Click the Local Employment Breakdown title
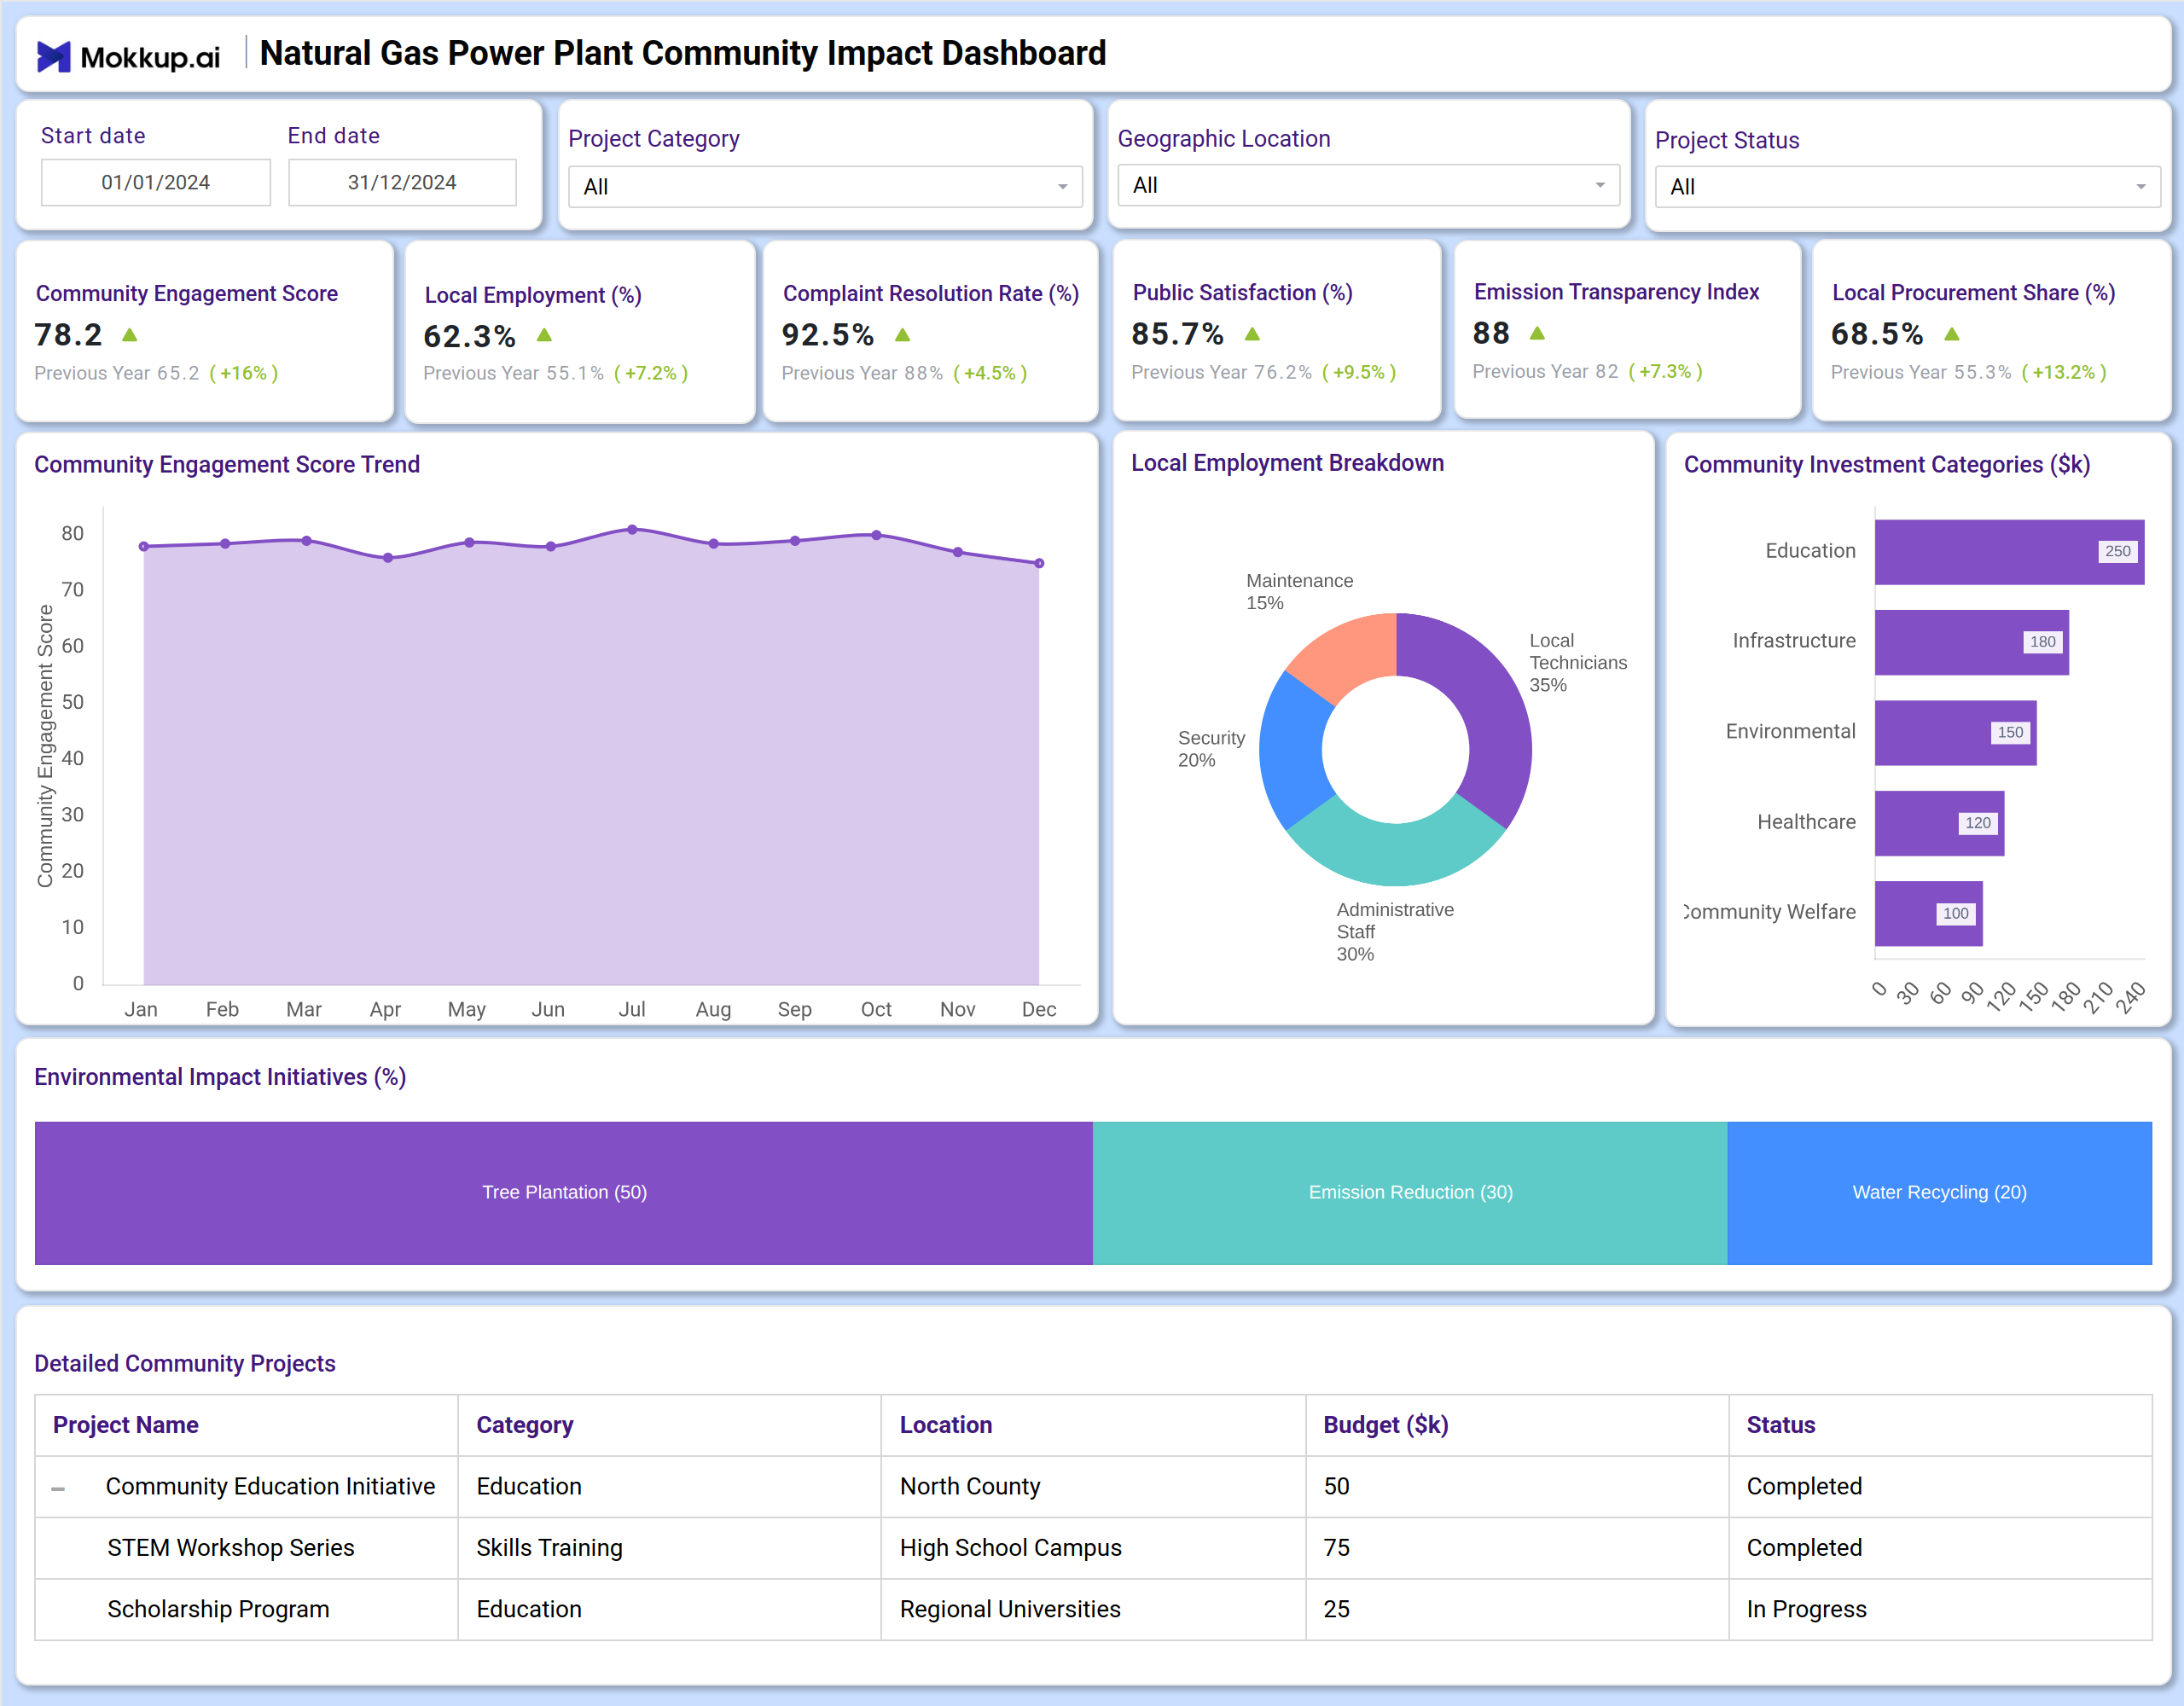This screenshot has height=1706, width=2184. pos(1287,463)
